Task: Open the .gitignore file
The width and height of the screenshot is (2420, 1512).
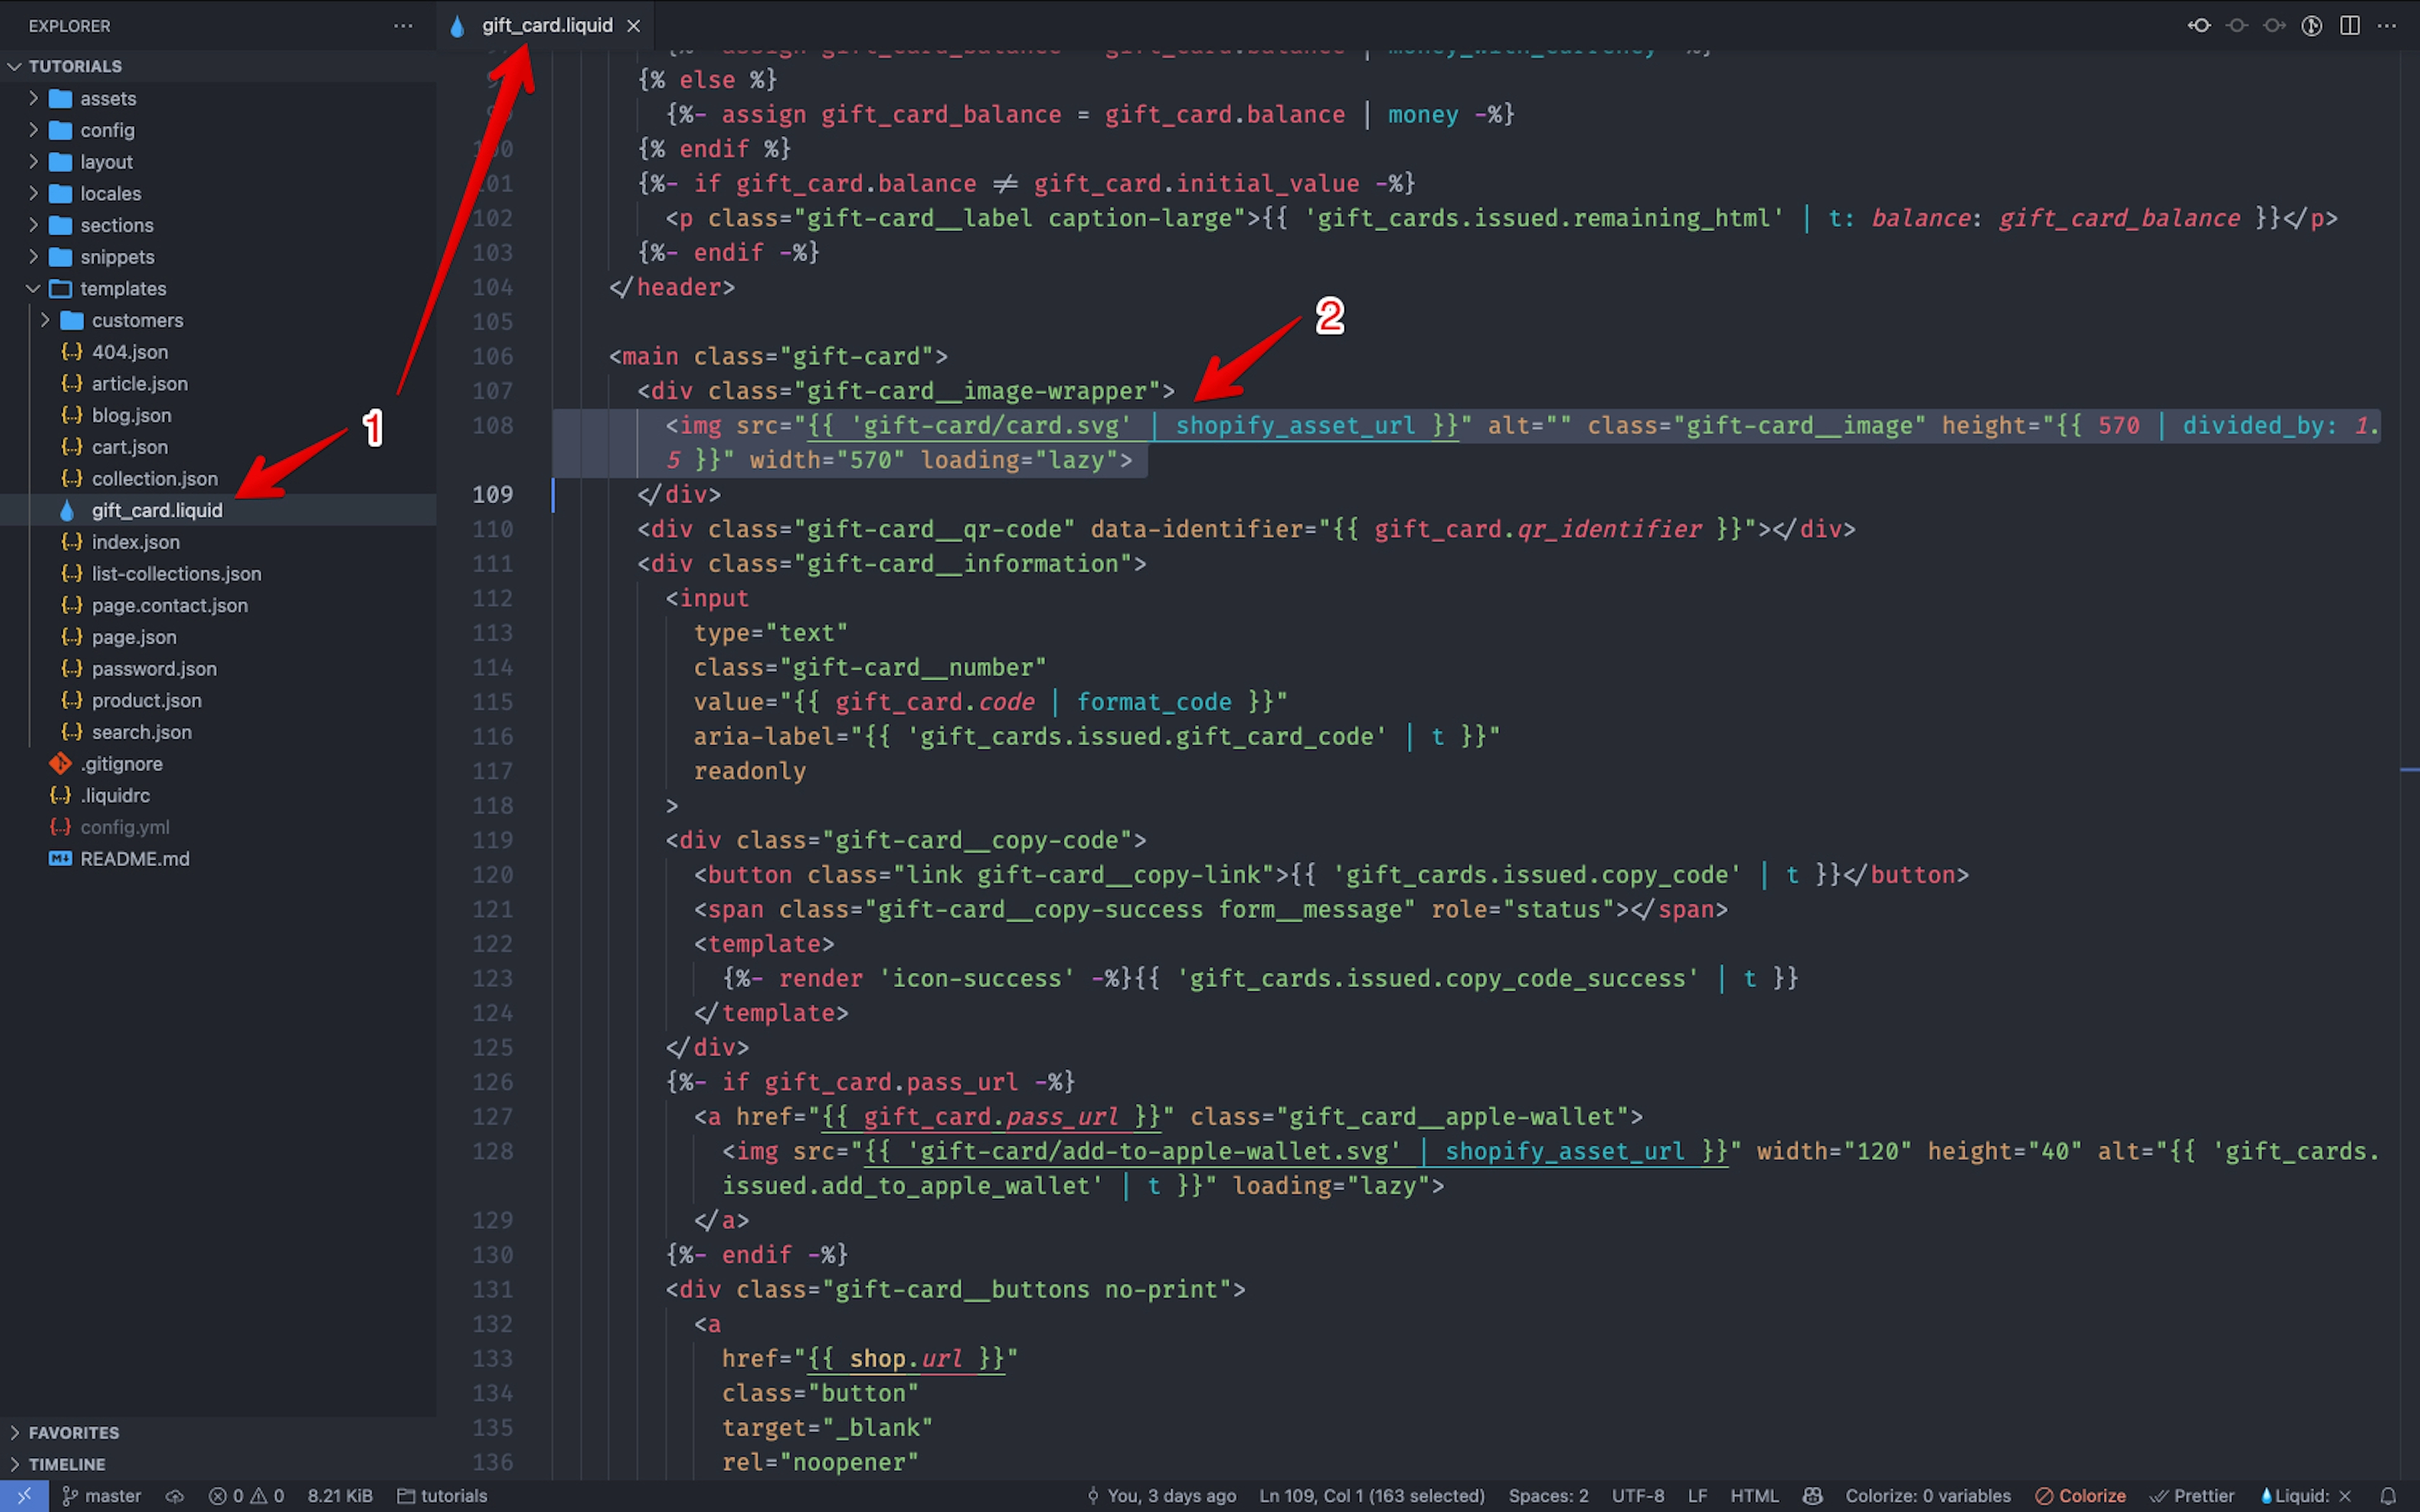Action: [218, 763]
